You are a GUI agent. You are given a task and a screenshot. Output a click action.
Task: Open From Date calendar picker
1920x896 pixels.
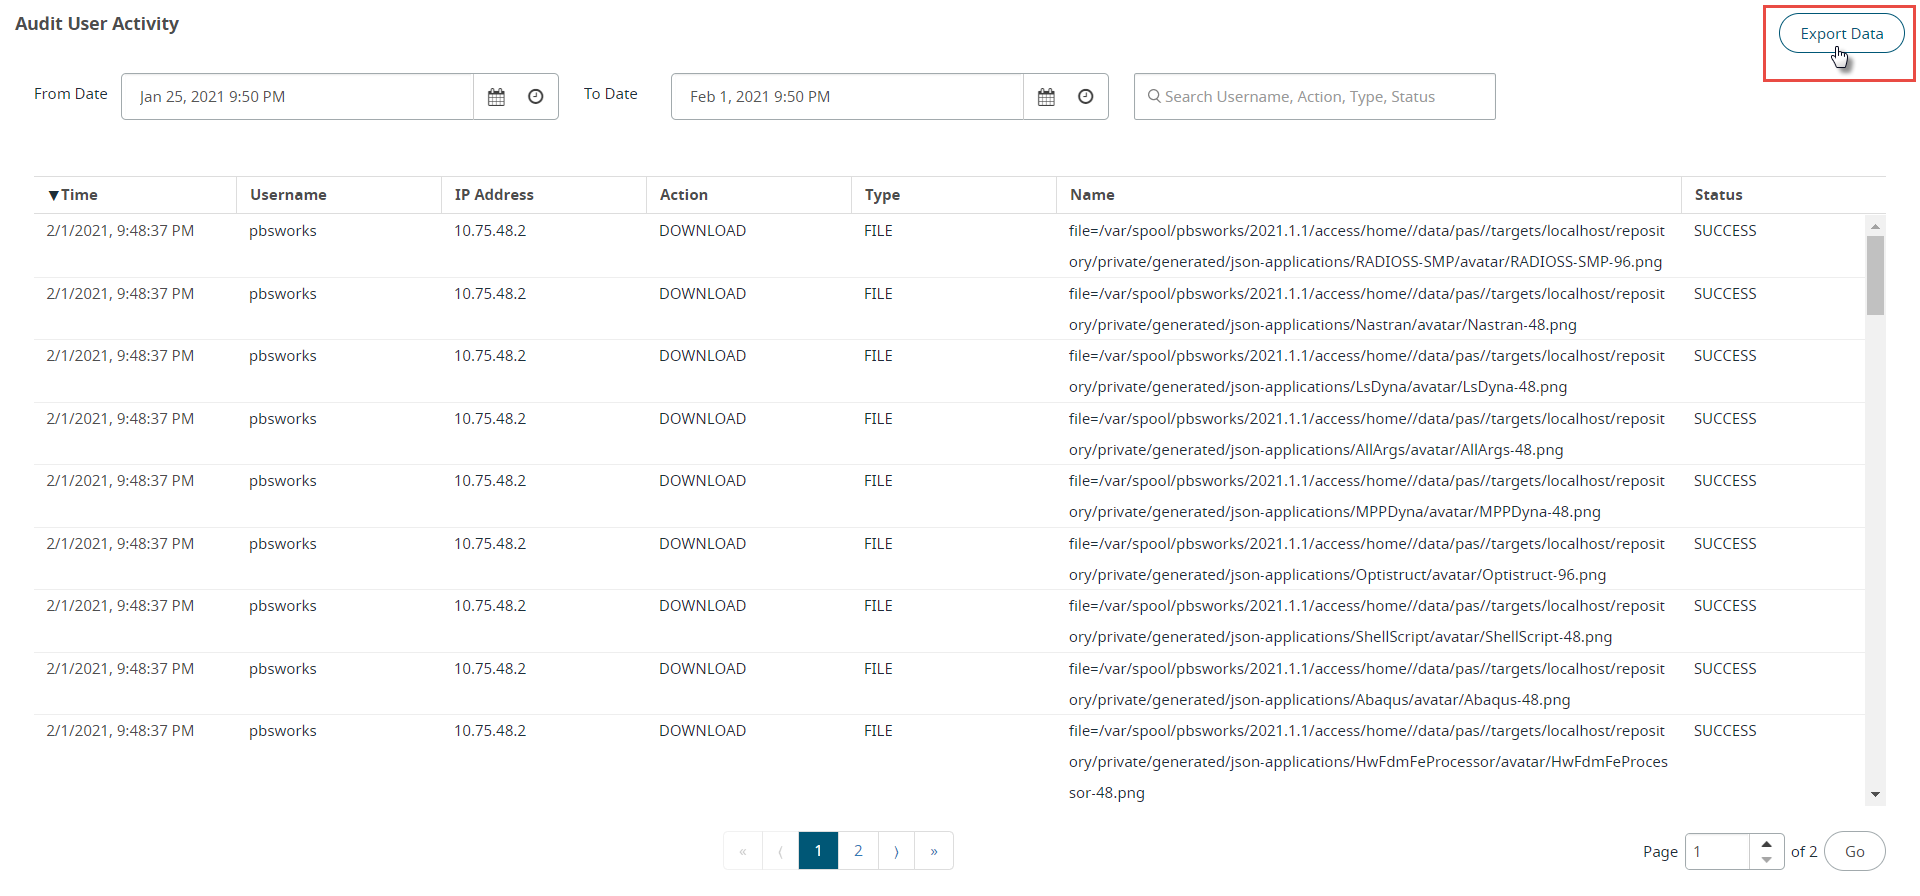(x=496, y=97)
